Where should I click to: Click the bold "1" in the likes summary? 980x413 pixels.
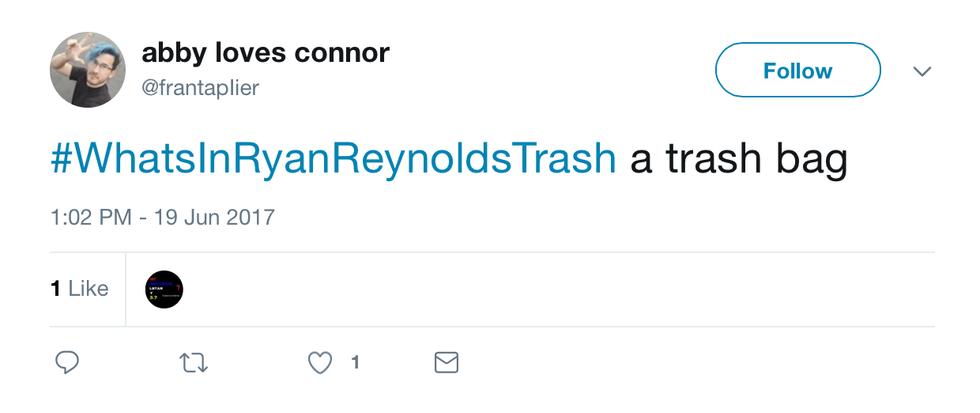55,289
